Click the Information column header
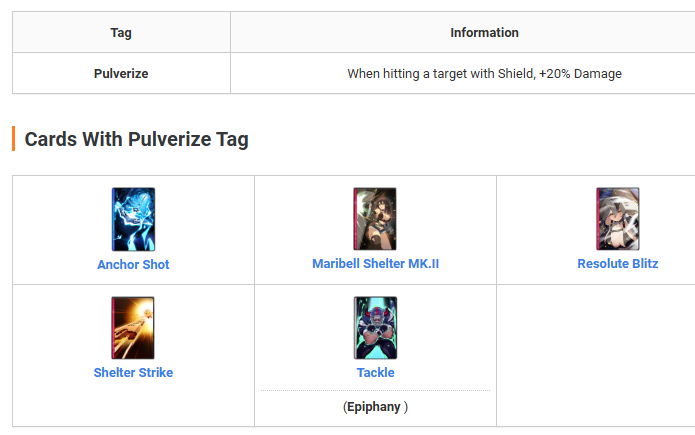This screenshot has width=695, height=435. point(484,32)
